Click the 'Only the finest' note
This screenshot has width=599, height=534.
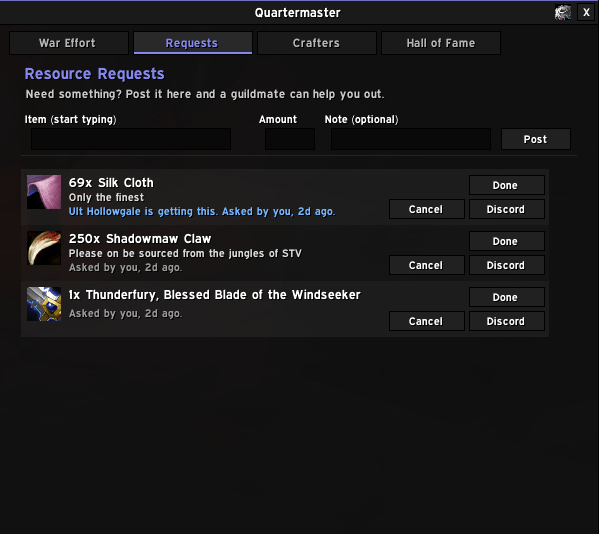coord(107,197)
